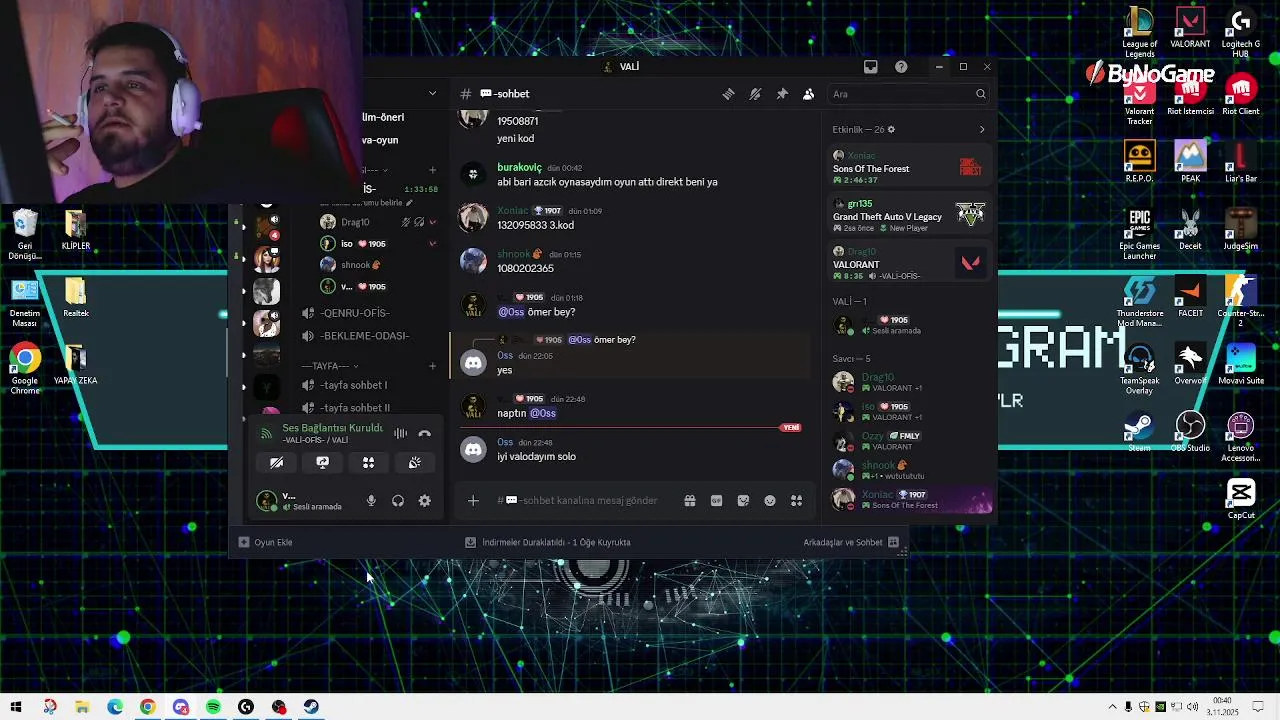Toggle the member list icon
Screen dimensions: 1280x720
[808, 94]
